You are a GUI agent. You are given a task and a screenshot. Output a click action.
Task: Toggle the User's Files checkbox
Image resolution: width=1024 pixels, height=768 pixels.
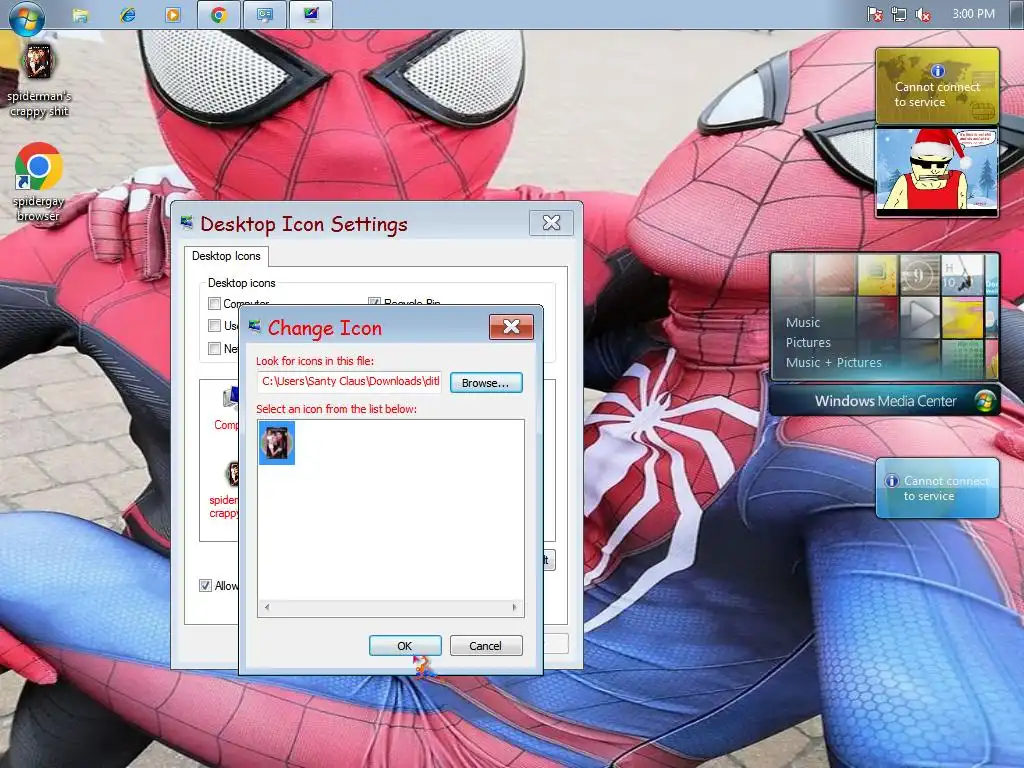[x=214, y=325]
